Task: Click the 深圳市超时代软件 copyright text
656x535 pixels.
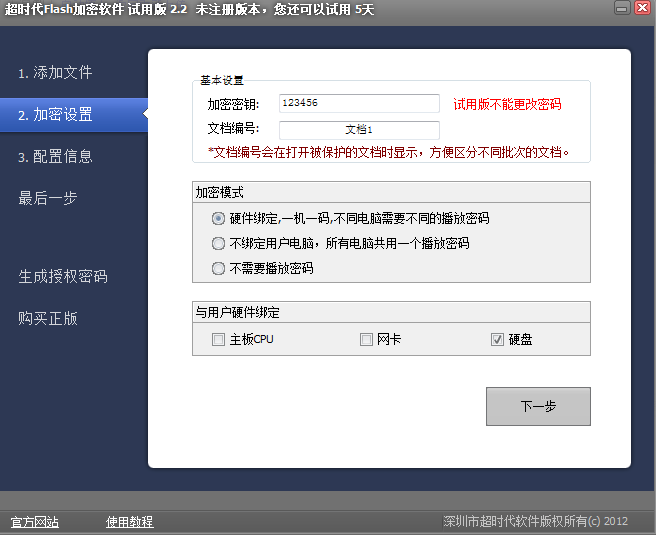Action: pos(535,522)
